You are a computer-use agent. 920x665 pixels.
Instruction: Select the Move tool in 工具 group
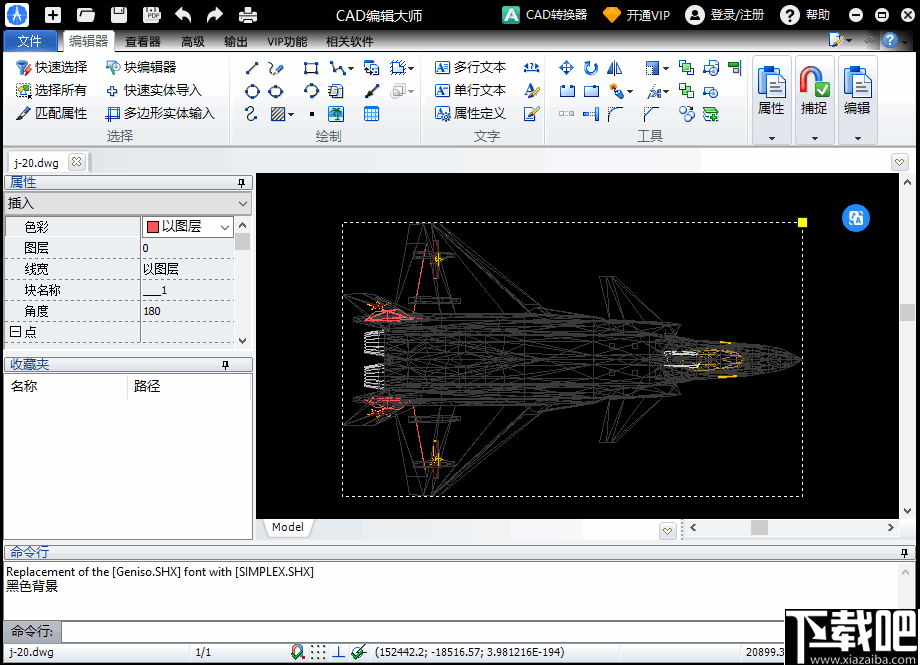click(x=566, y=68)
